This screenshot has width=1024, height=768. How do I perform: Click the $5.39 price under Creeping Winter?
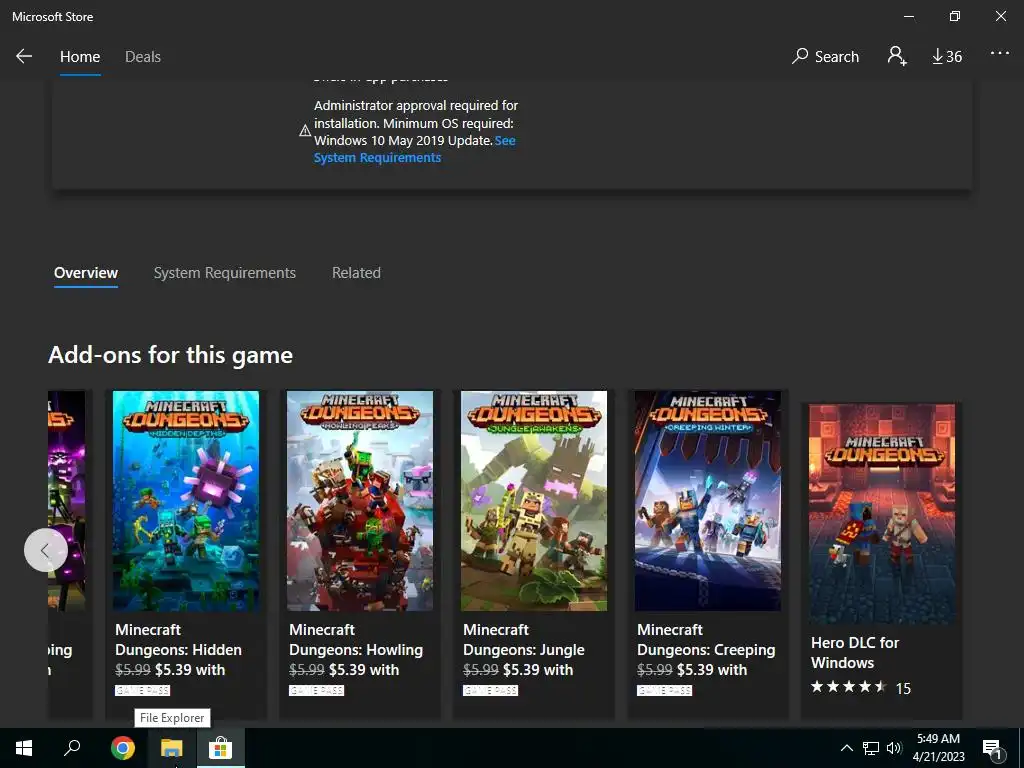click(694, 670)
